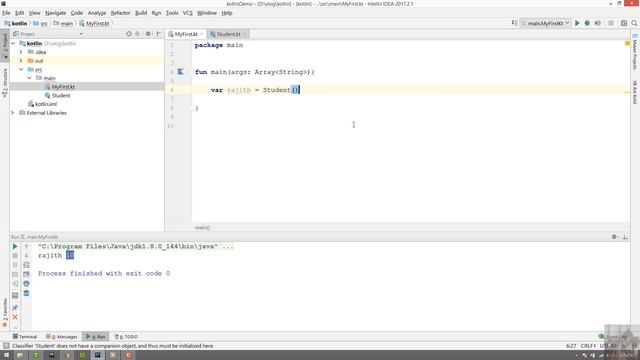
Task: Toggle the Structure side tool window
Action: (x=5, y=82)
